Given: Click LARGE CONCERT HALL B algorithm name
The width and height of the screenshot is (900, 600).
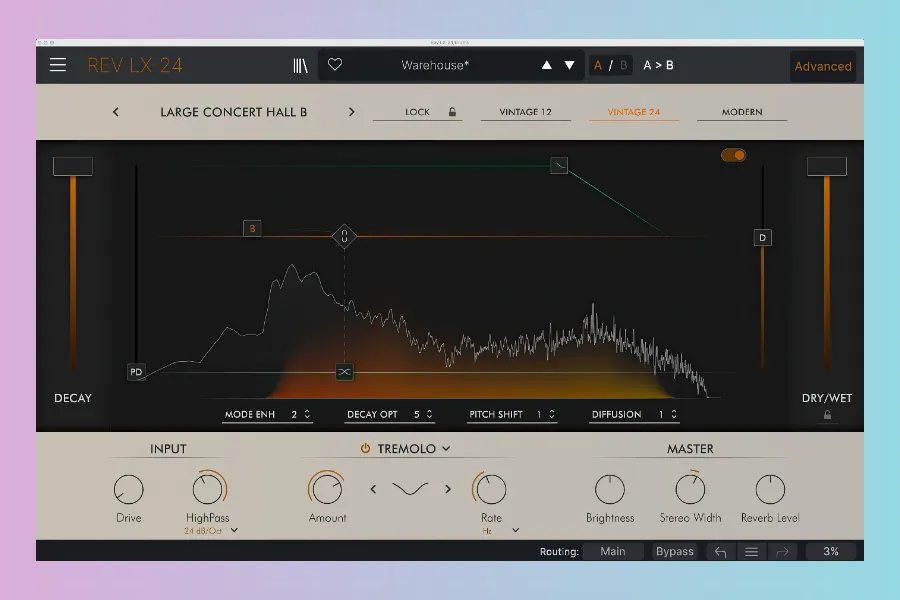Looking at the screenshot, I should (x=234, y=112).
